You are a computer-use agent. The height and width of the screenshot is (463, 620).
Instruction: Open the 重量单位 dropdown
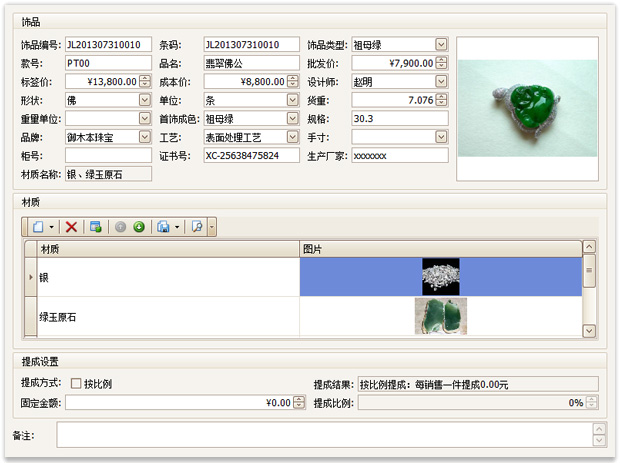click(x=145, y=118)
